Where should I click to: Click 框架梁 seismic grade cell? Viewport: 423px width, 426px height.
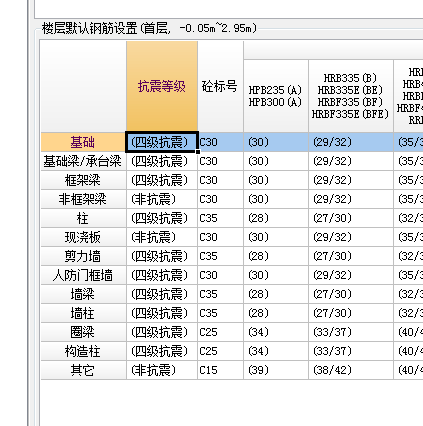pyautogui.click(x=162, y=180)
